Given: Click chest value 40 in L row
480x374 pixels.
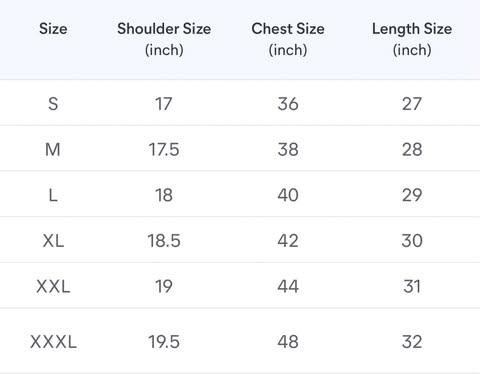Looking at the screenshot, I should 288,195.
